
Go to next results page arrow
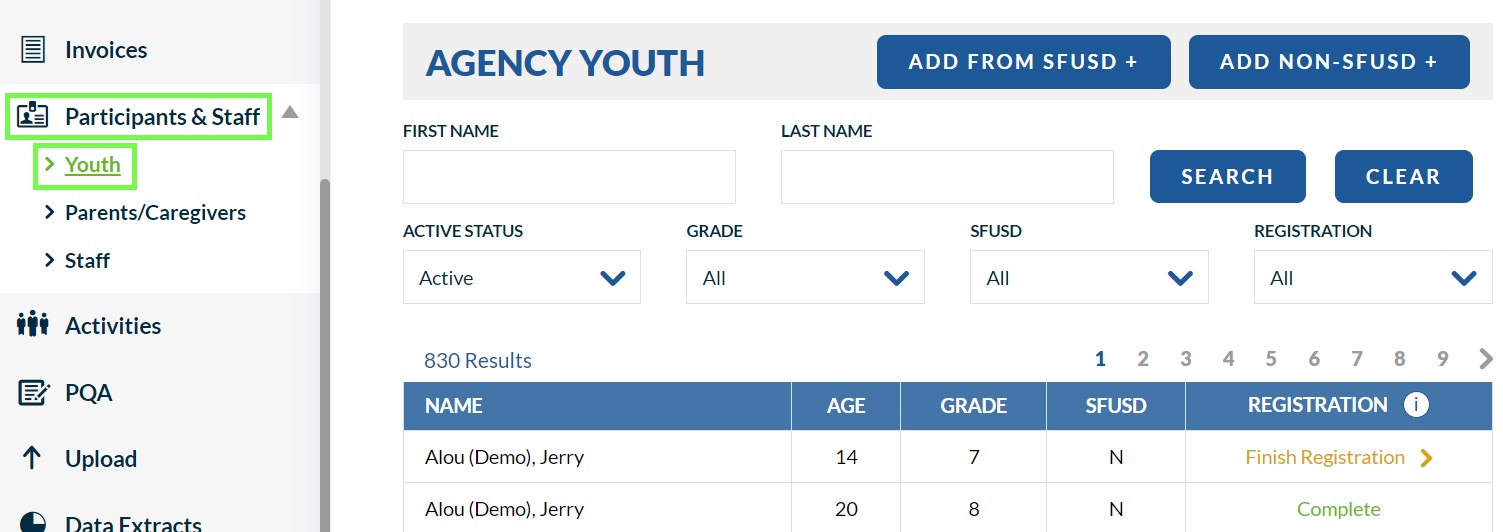[x=1485, y=359]
